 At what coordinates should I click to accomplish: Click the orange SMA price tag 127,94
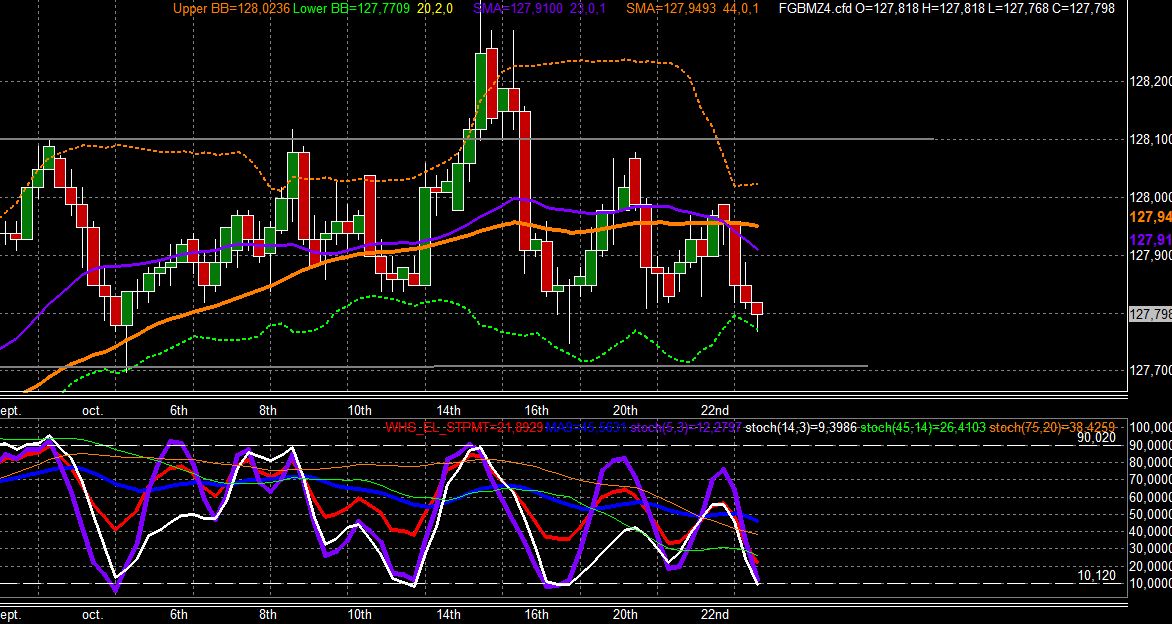(x=1150, y=217)
